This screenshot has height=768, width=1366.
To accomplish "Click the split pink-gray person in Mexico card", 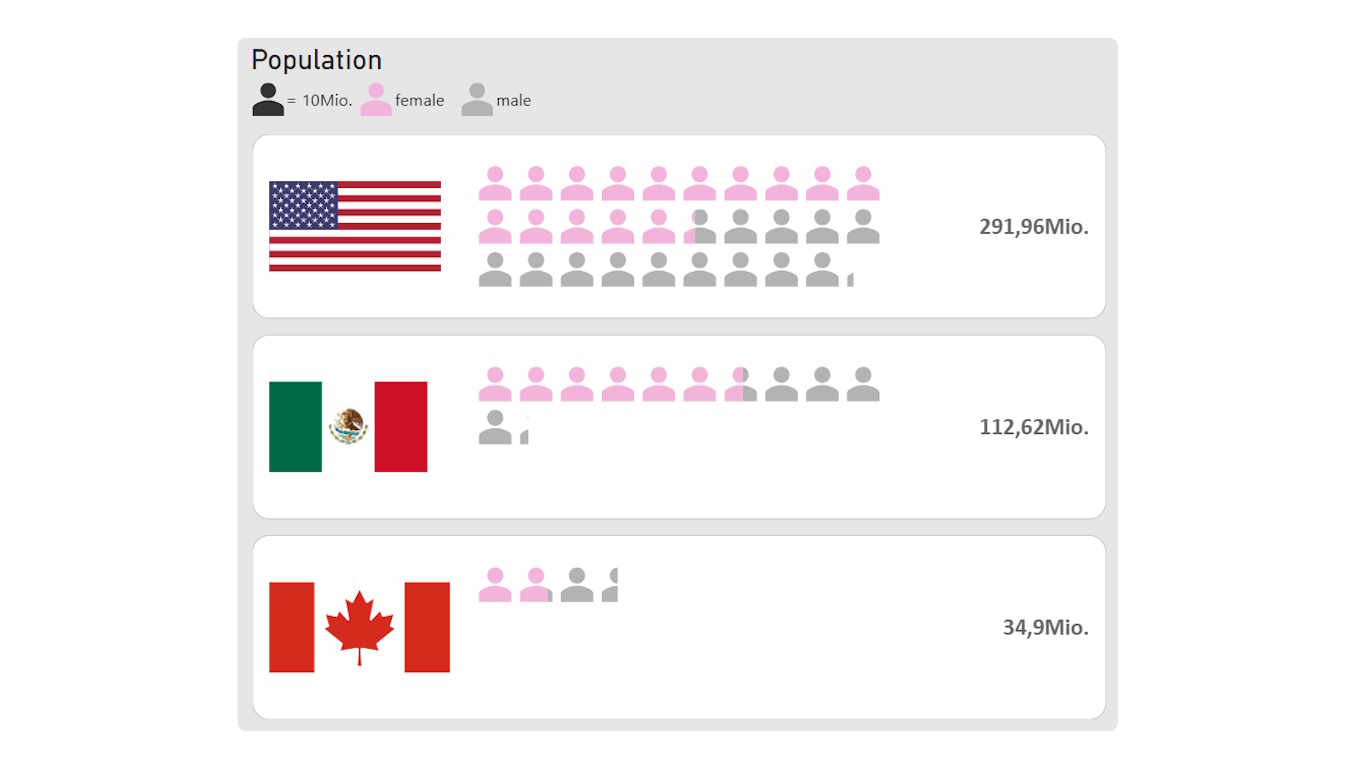I will [740, 384].
